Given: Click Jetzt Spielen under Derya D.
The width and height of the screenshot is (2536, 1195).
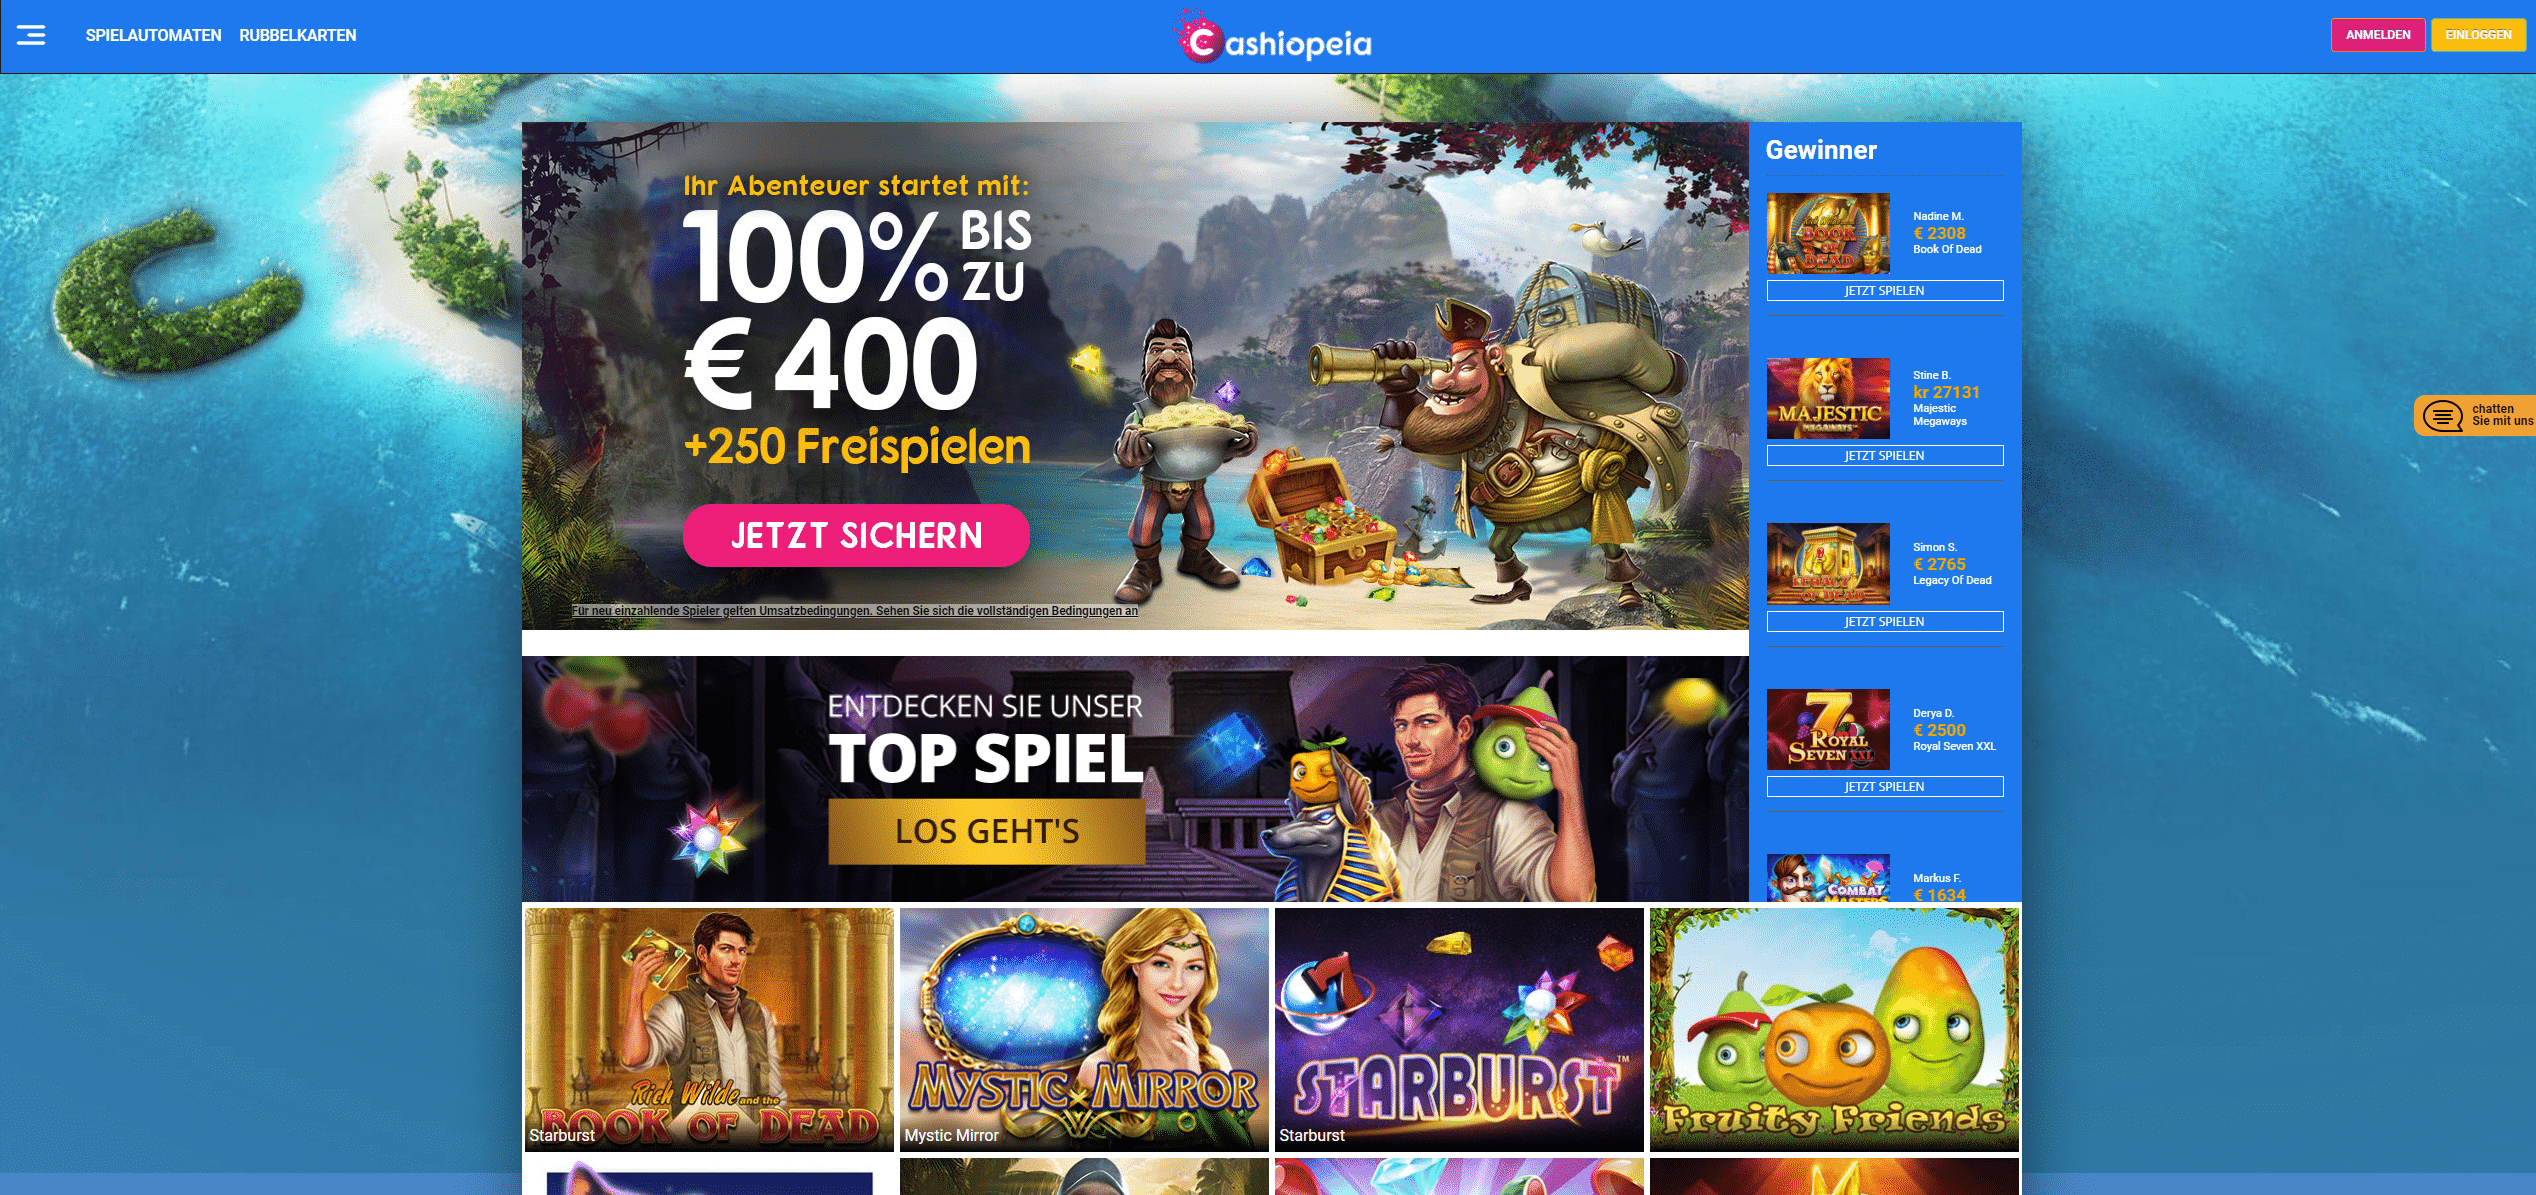Looking at the screenshot, I should point(1885,787).
